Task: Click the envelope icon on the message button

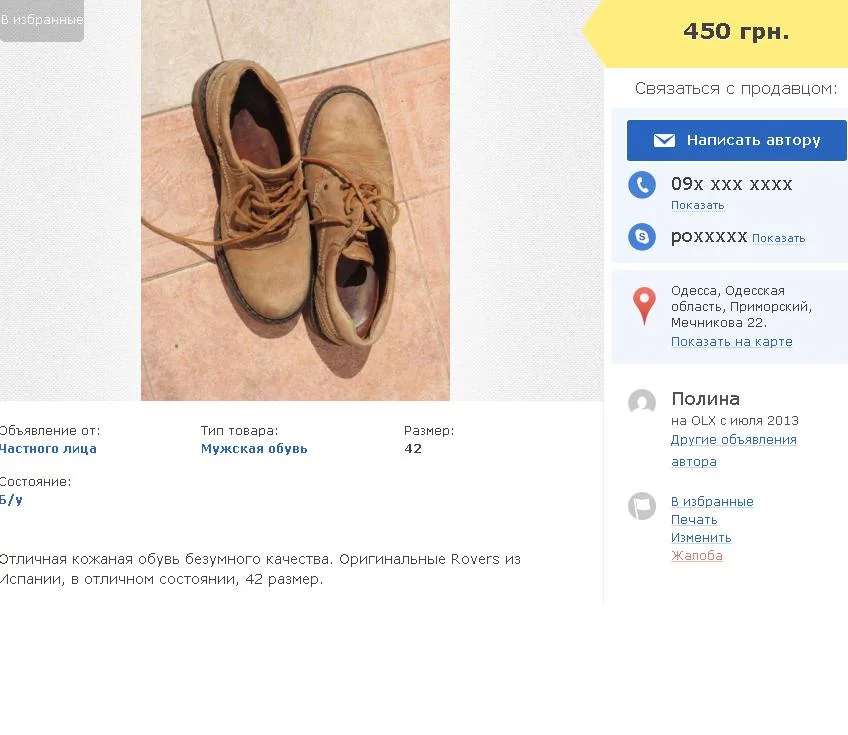Action: click(x=664, y=141)
